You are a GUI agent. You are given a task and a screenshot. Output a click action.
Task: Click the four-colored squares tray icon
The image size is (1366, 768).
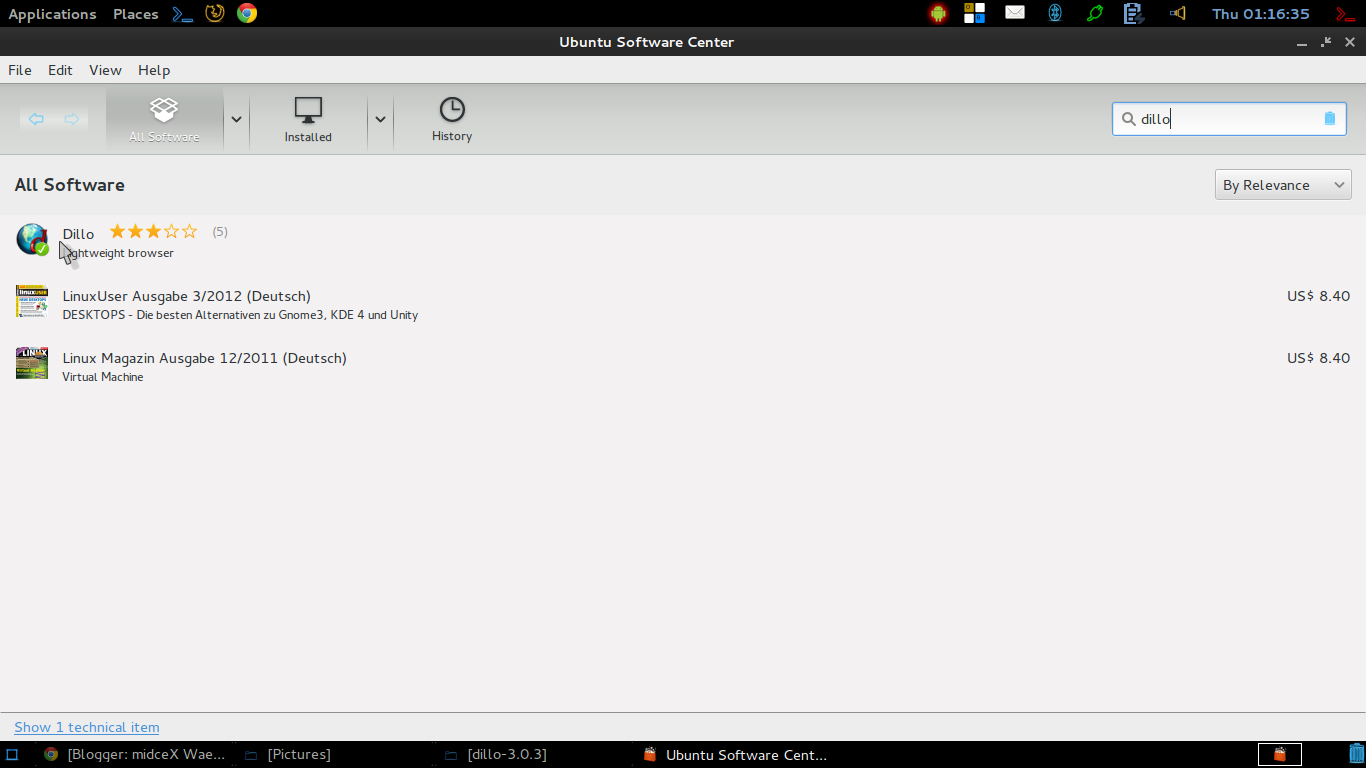click(x=974, y=13)
